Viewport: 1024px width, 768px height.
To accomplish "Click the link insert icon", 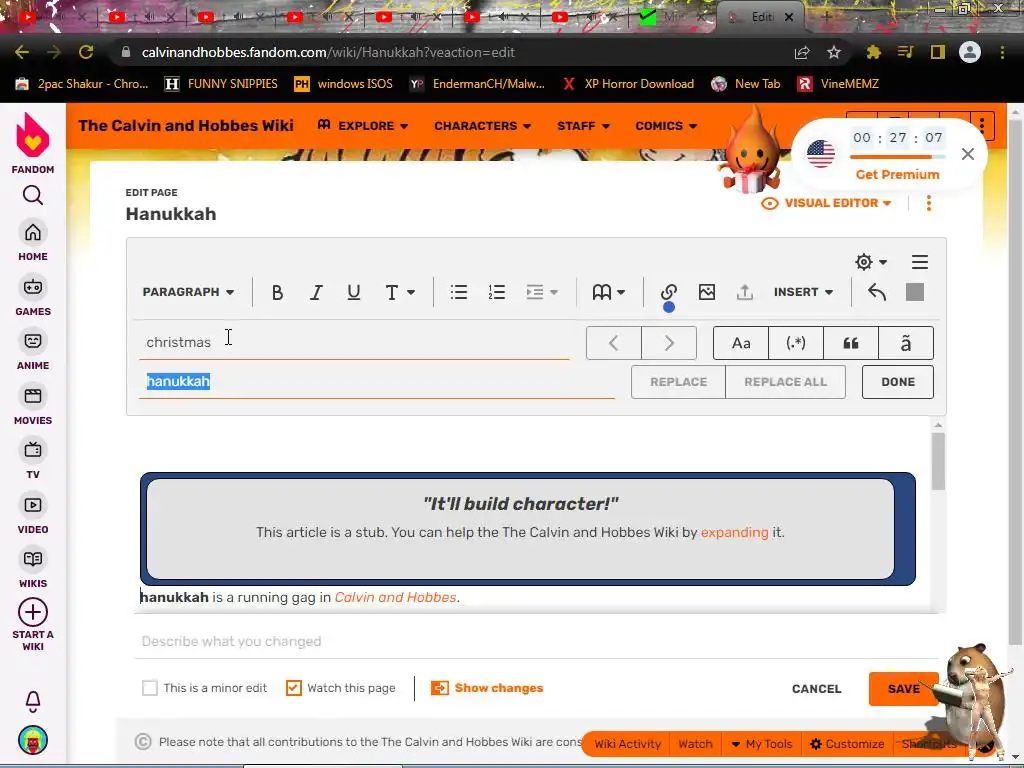I will 668,292.
